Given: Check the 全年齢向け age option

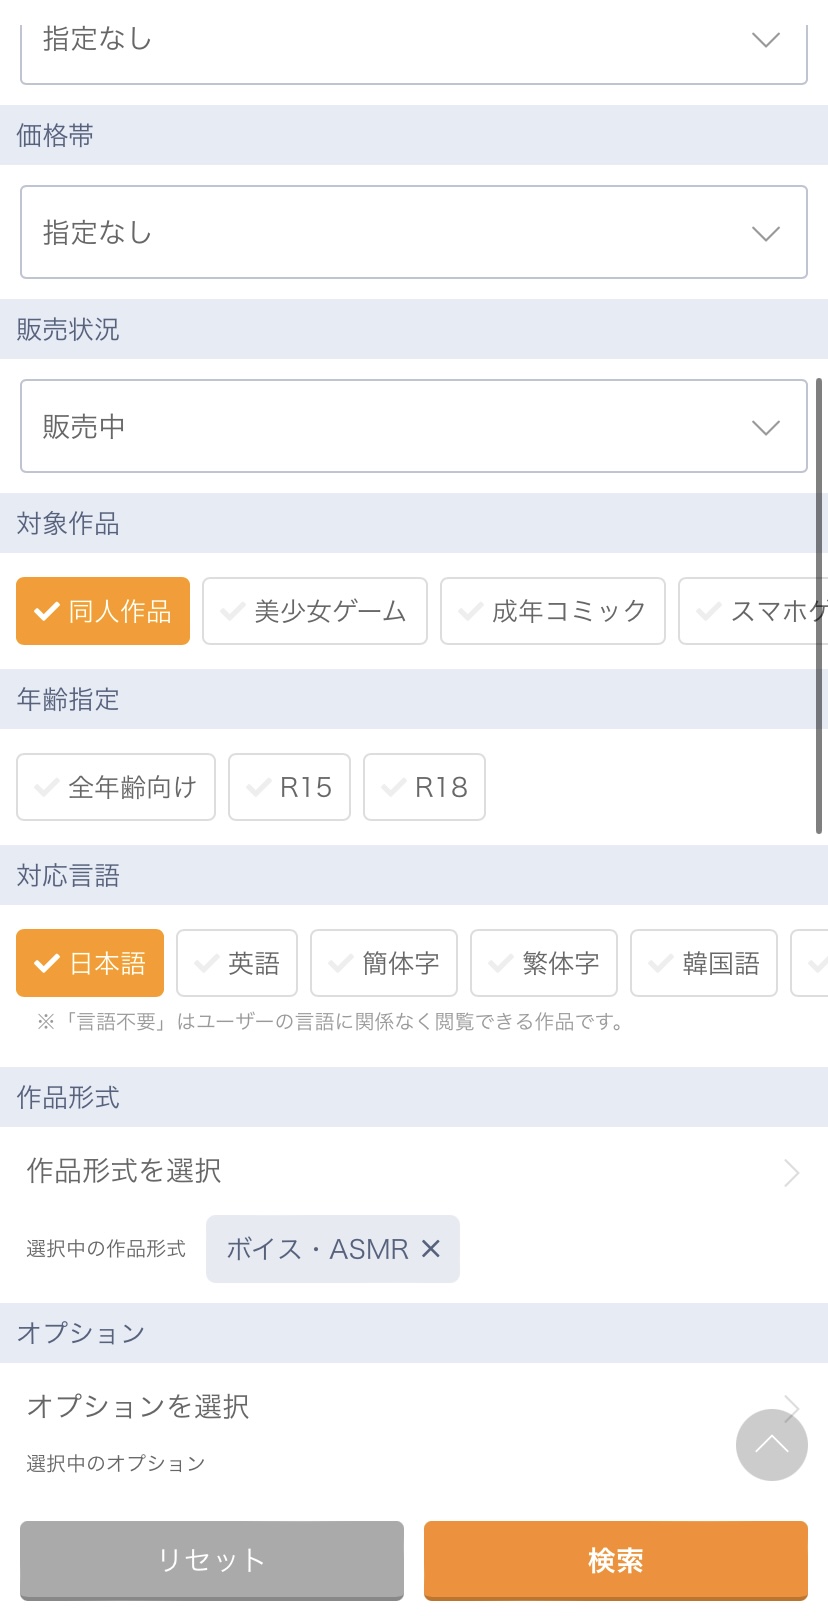Looking at the screenshot, I should coord(116,787).
